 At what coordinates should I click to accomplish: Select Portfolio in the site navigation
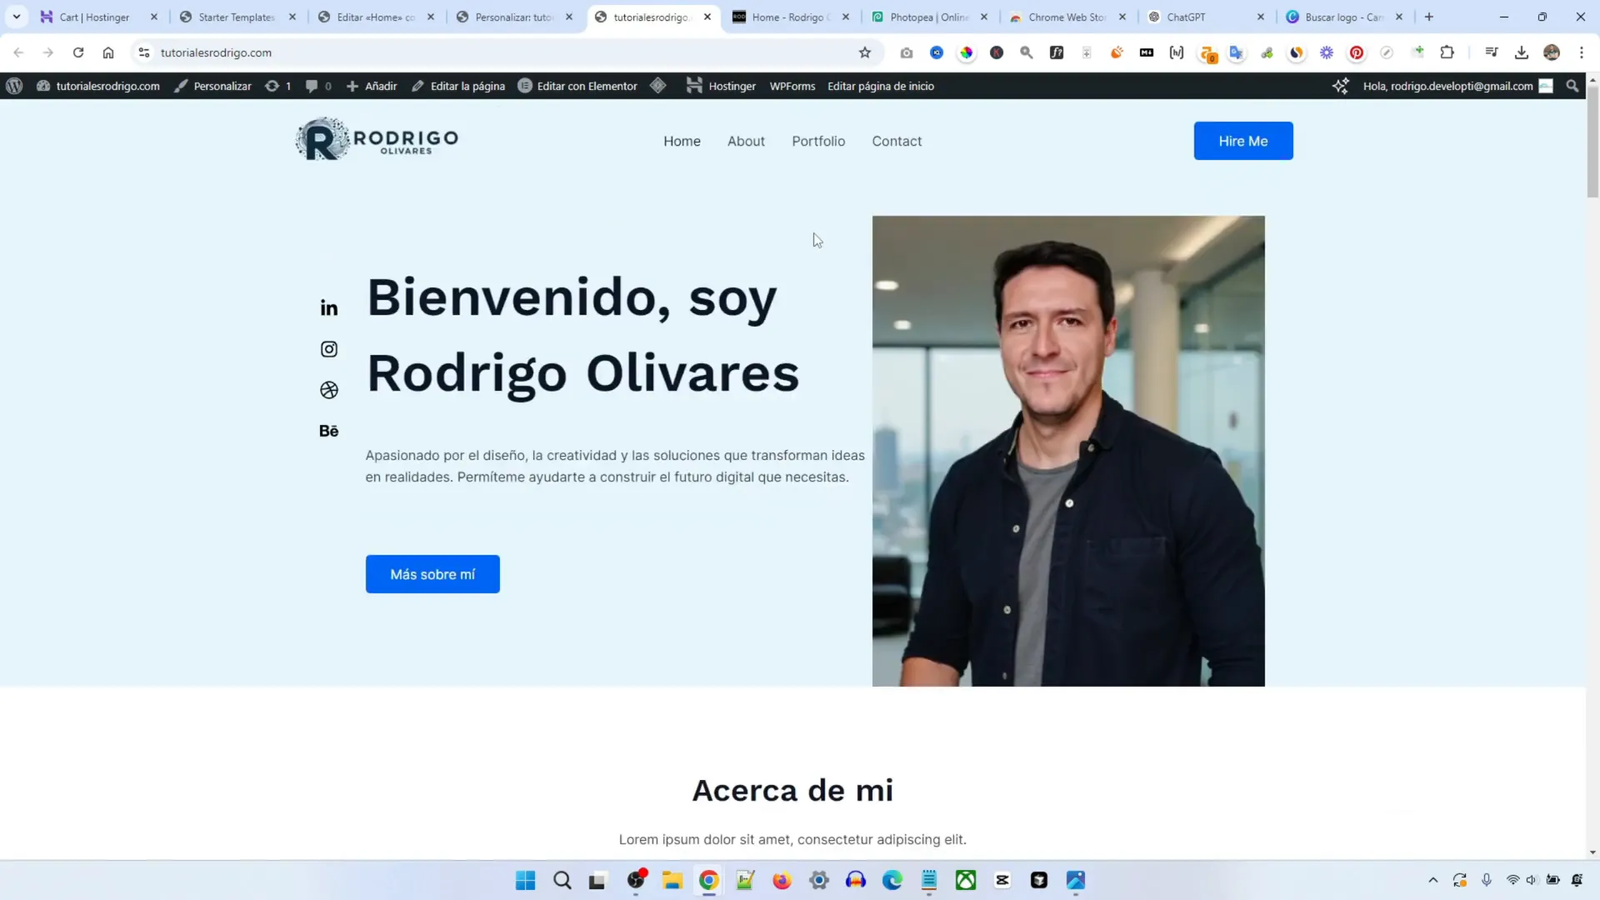(x=818, y=141)
